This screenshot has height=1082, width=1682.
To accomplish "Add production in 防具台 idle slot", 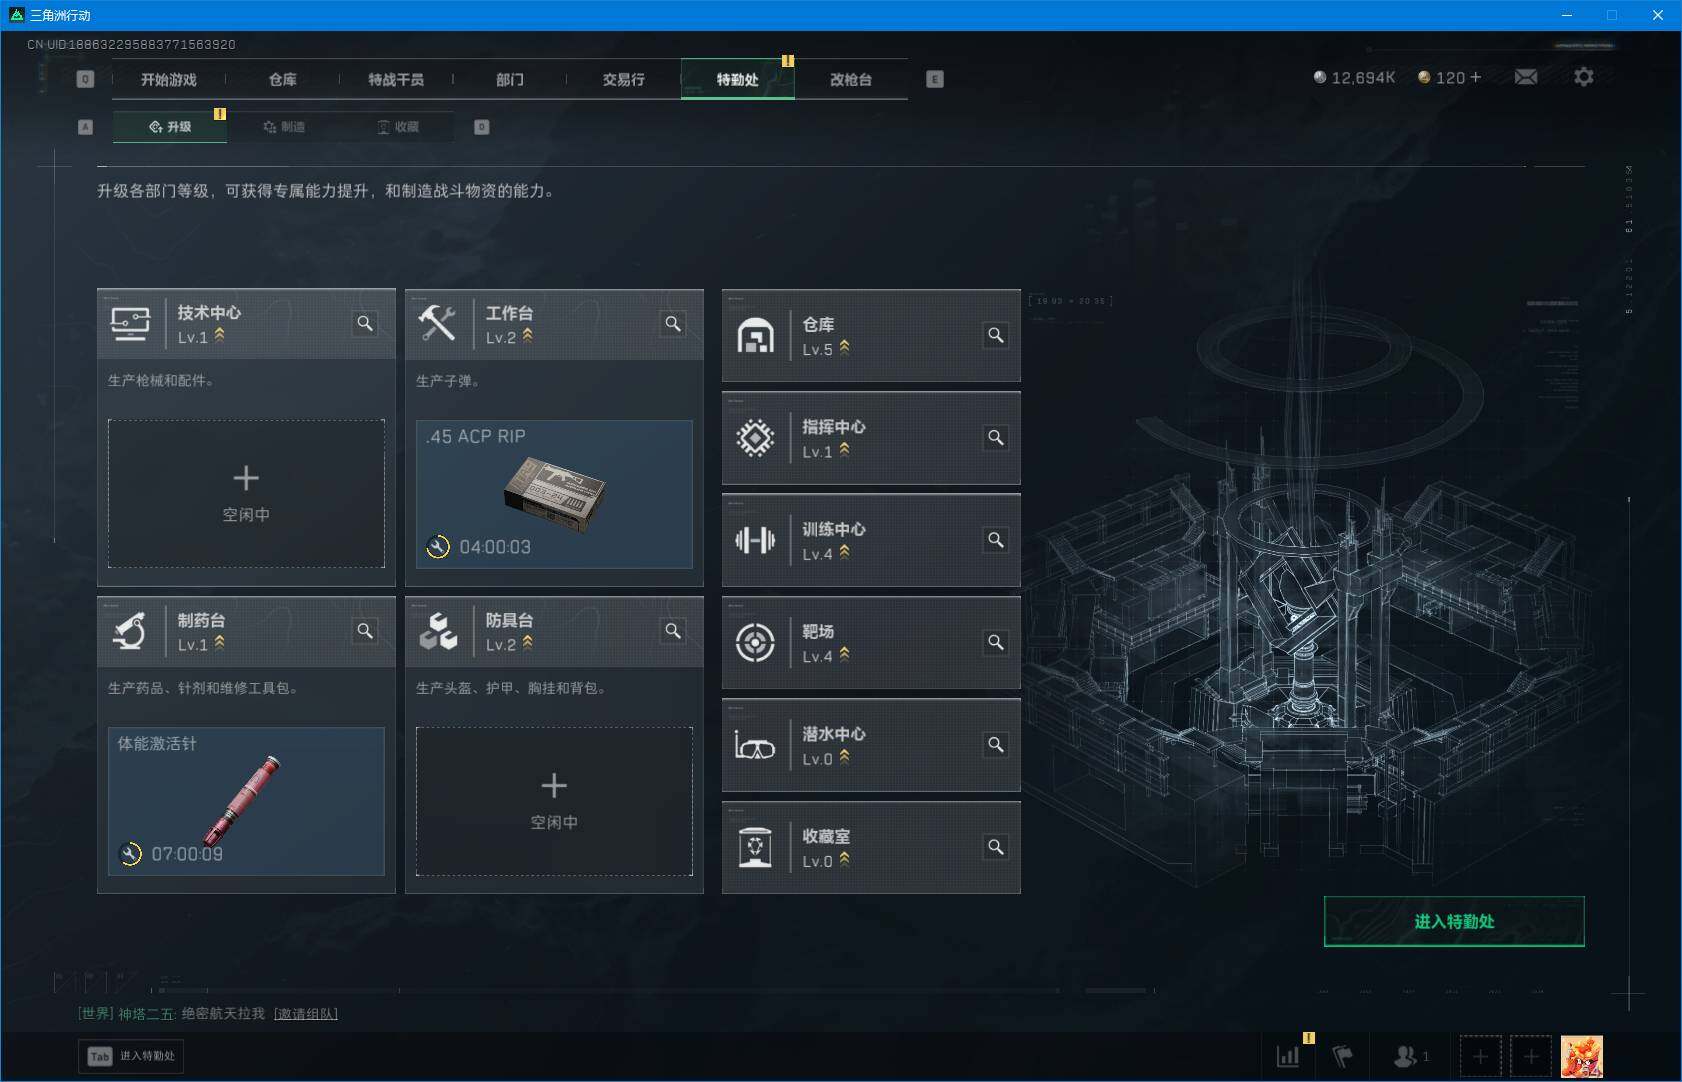I will [x=554, y=801].
